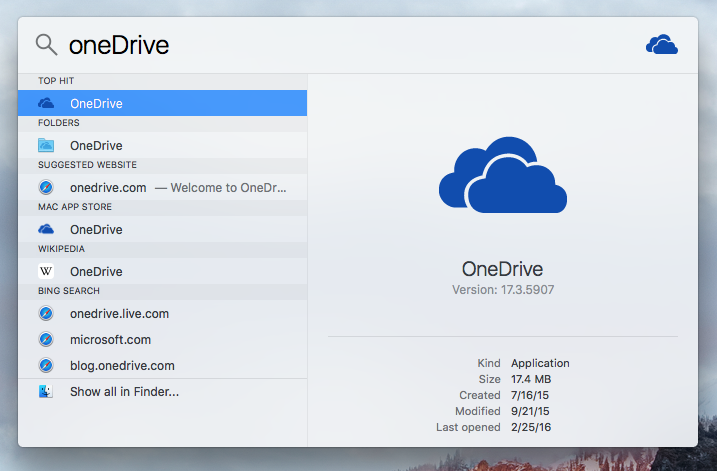The image size is (717, 471).
Task: Click the Size value 17.4 MB
Action: tap(531, 379)
